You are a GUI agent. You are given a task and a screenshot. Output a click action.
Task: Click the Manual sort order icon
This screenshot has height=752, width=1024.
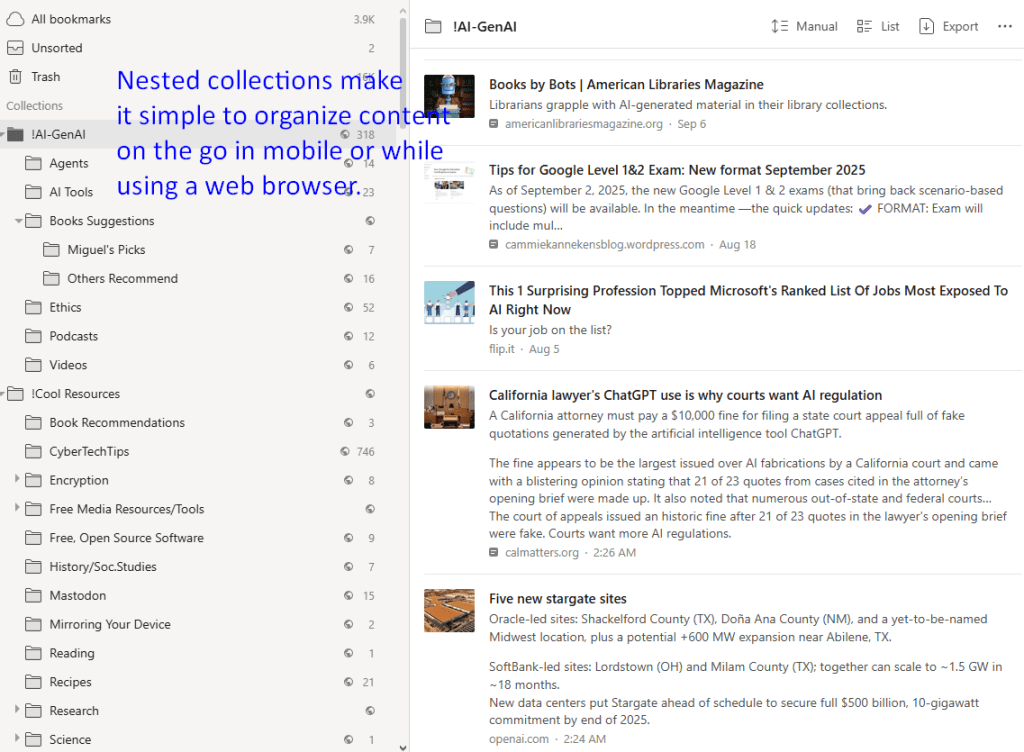pyautogui.click(x=780, y=27)
